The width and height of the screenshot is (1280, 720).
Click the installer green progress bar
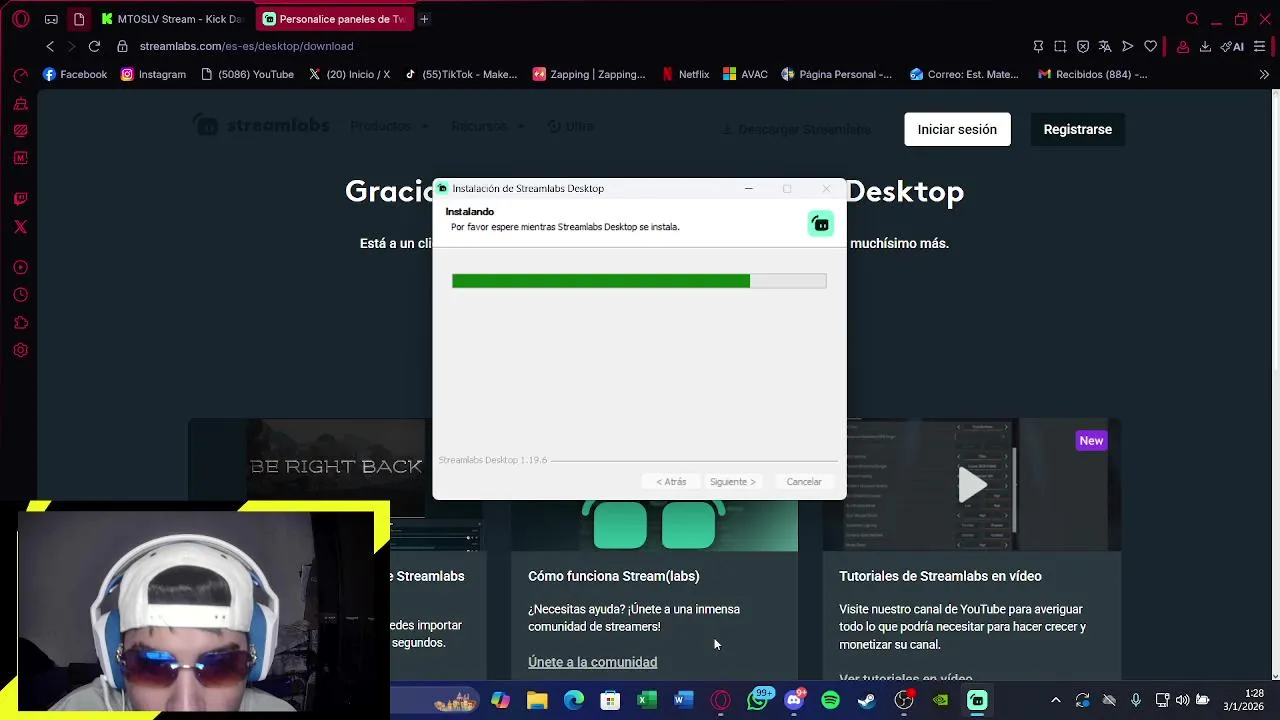click(639, 281)
